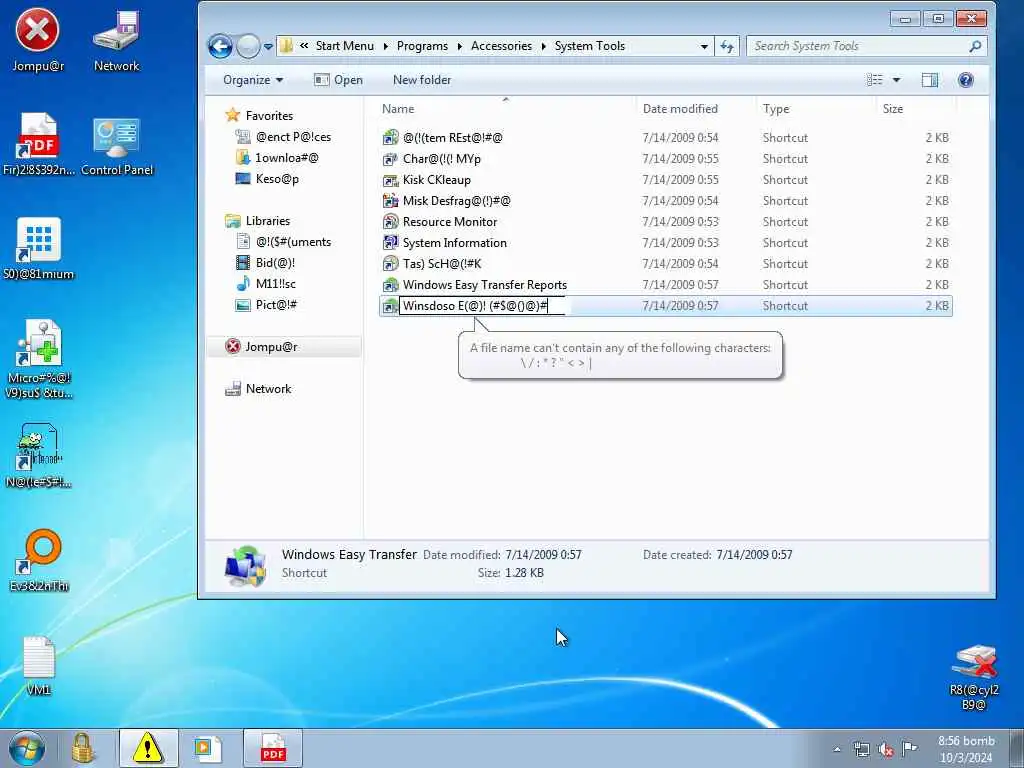Screen dimensions: 1024x768
Task: Open the S0)@81mium desktop shortcut
Action: pyautogui.click(x=39, y=248)
